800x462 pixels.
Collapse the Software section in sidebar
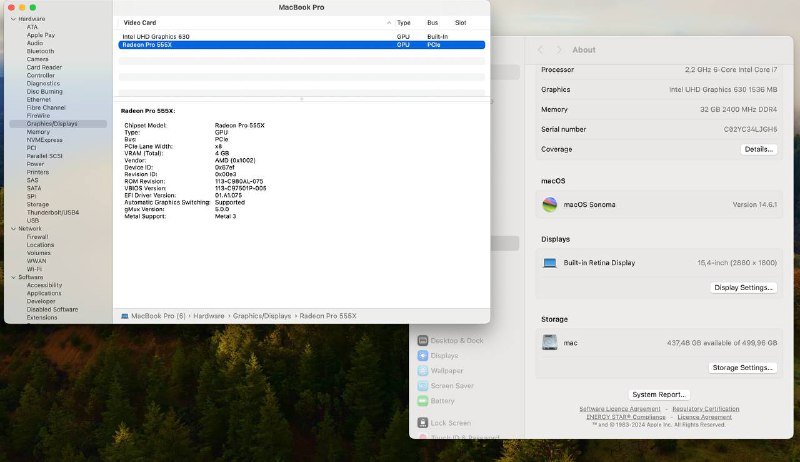(x=13, y=277)
